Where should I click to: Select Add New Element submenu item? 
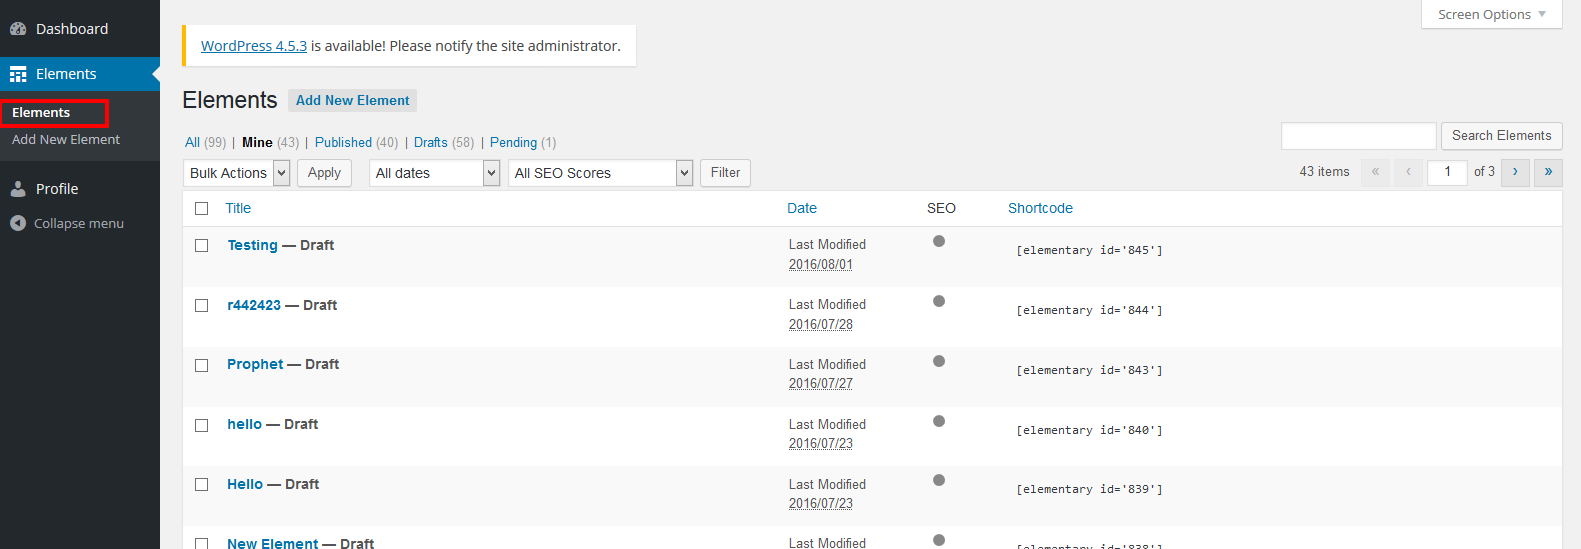pos(66,140)
